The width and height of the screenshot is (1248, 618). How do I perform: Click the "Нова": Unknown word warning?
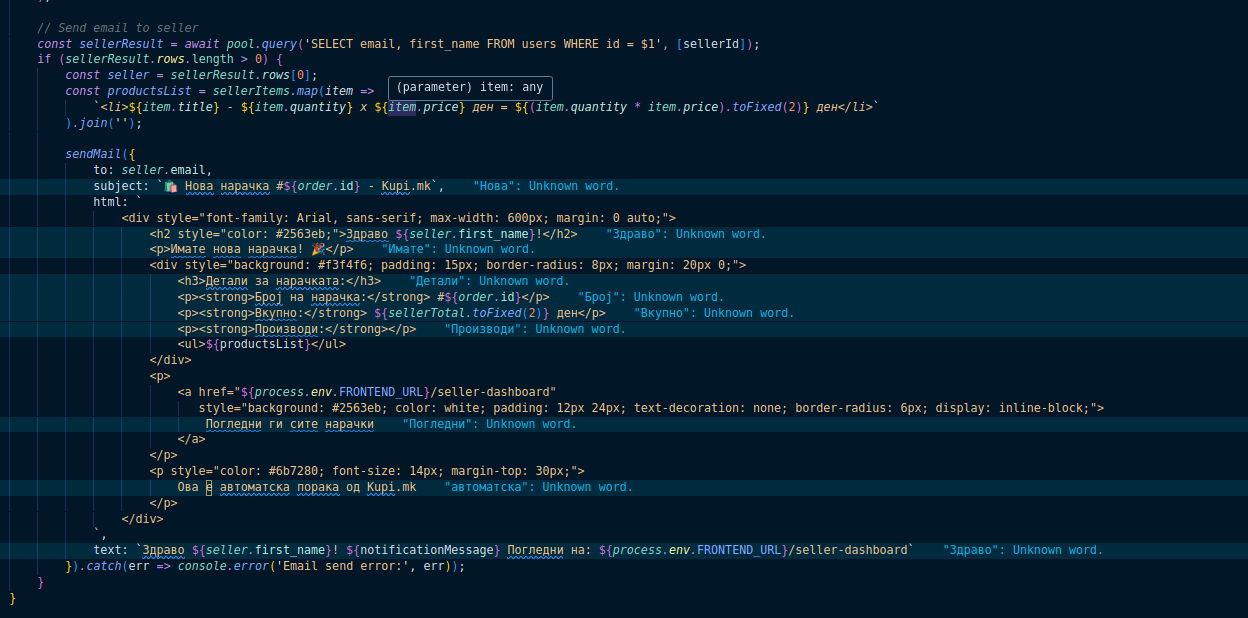click(x=546, y=186)
